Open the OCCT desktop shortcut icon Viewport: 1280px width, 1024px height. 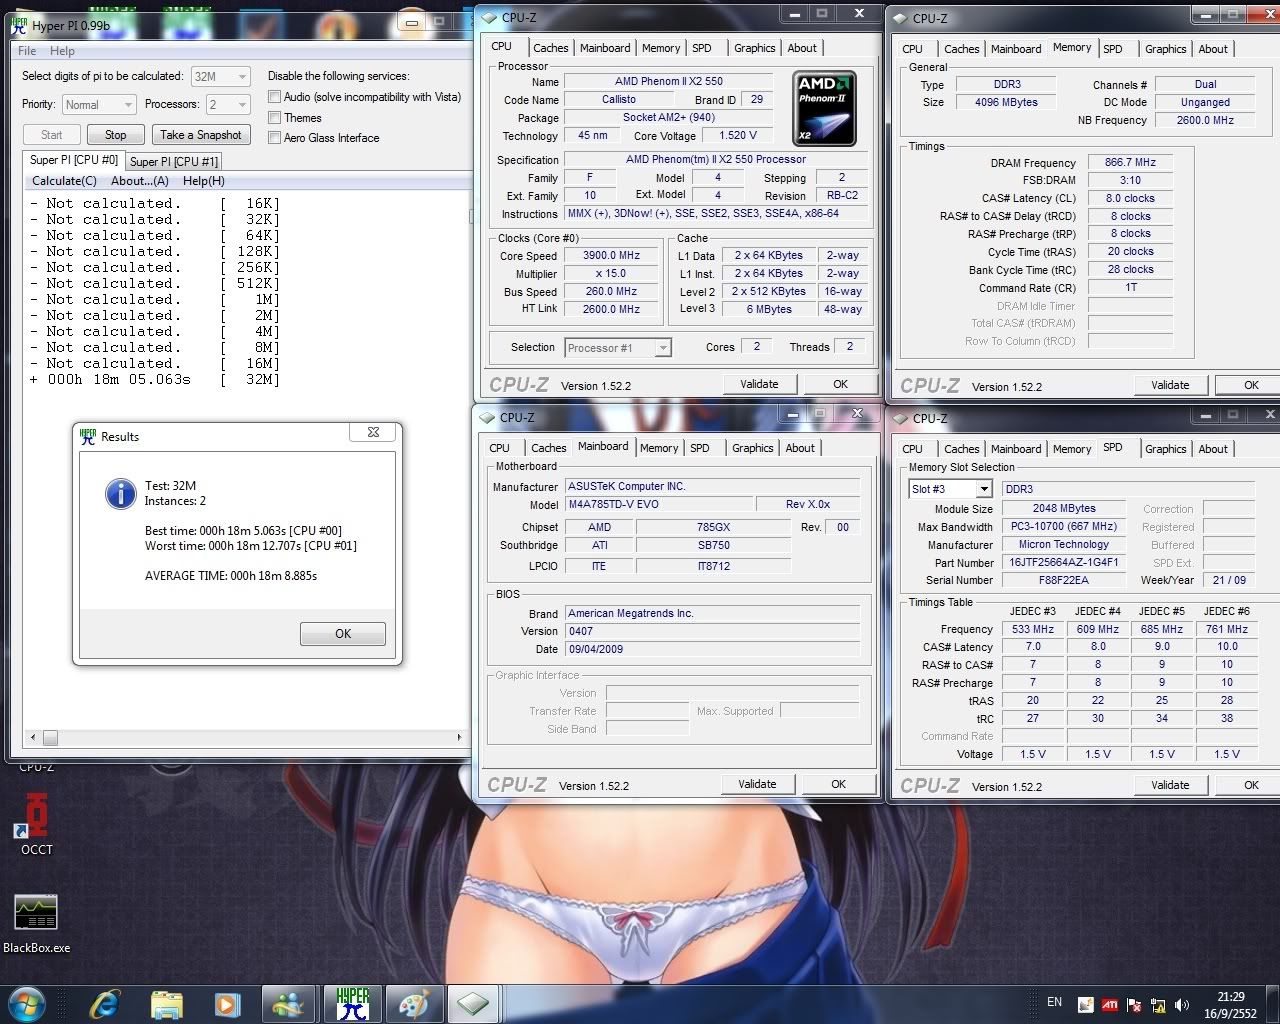[37, 816]
